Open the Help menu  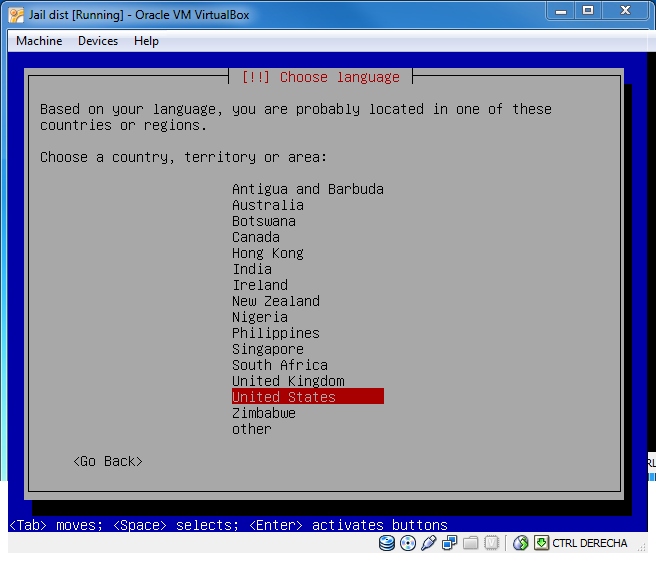tap(146, 41)
